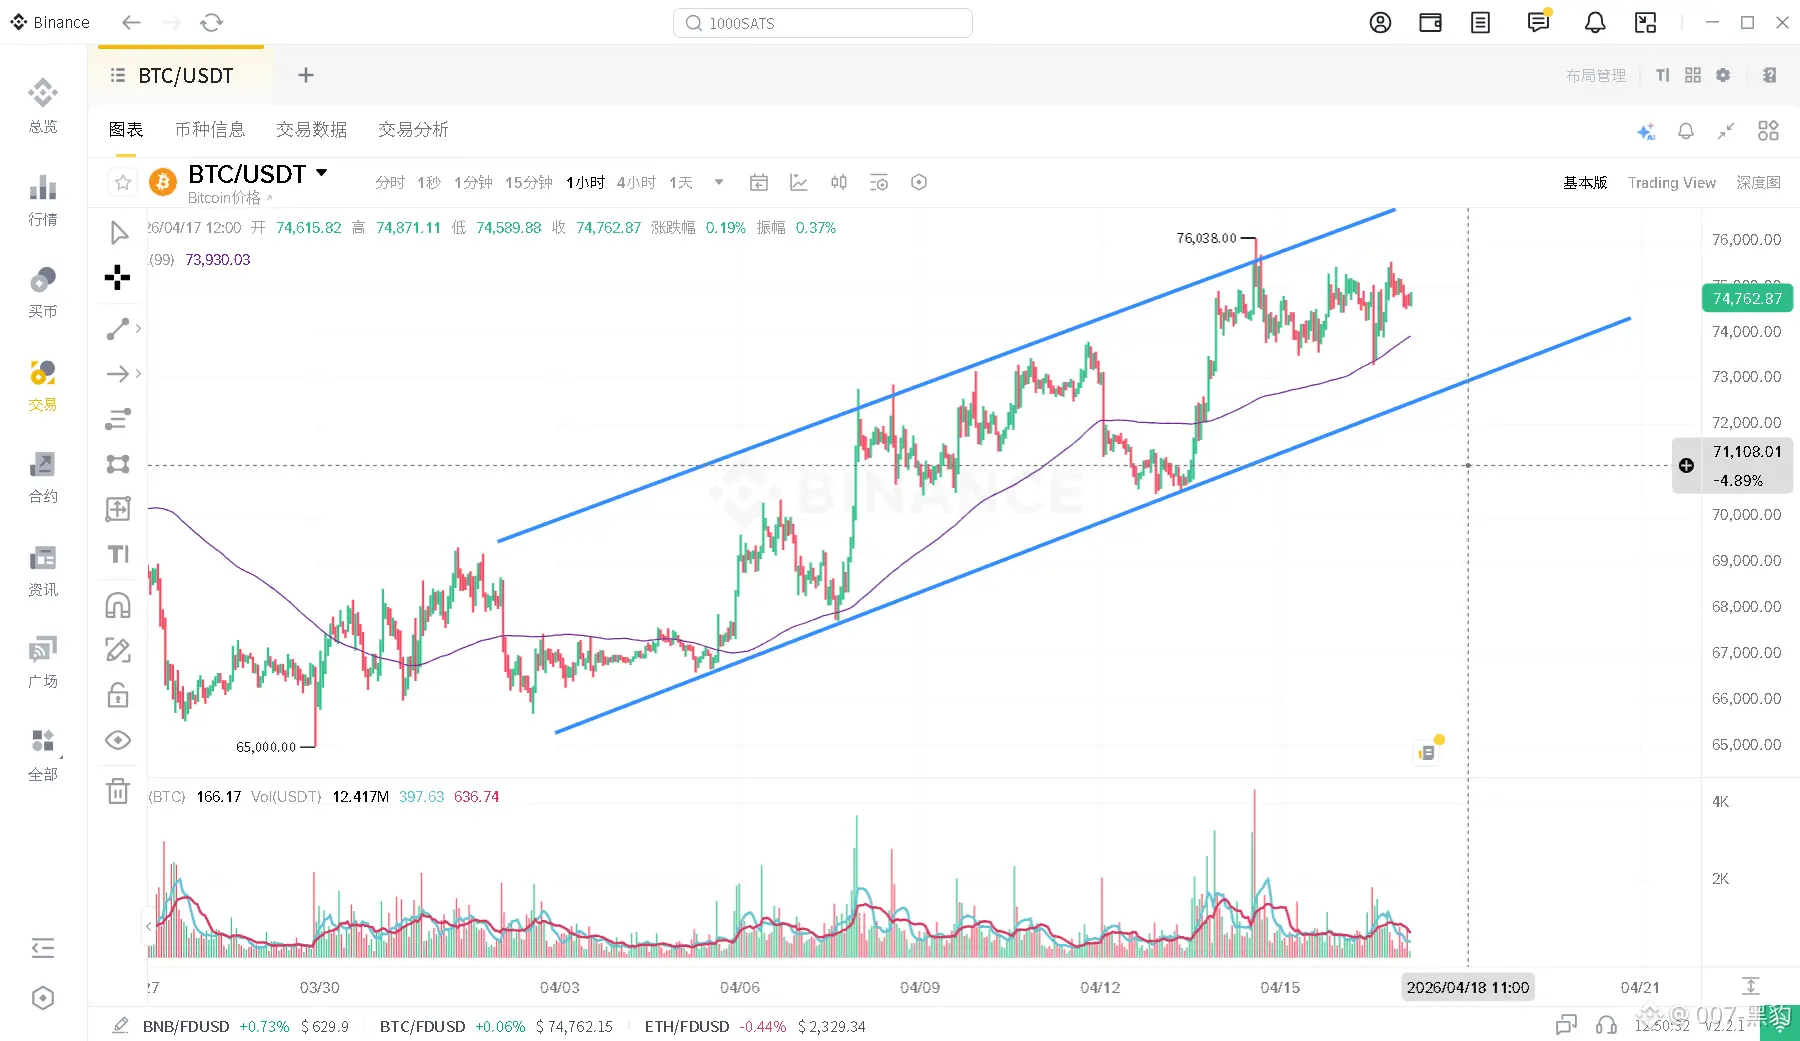Set a price alert bell above the chart
The height and width of the screenshot is (1041, 1800).
pyautogui.click(x=1686, y=131)
